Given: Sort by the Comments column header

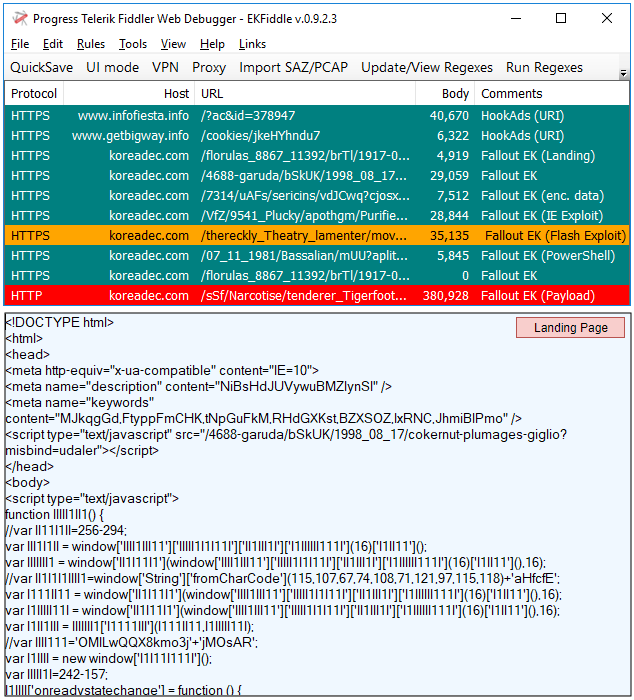Looking at the screenshot, I should click(552, 94).
